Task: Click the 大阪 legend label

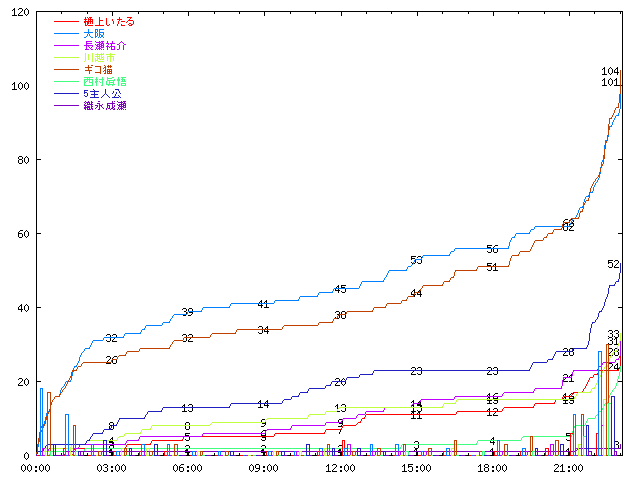Action: click(x=95, y=34)
